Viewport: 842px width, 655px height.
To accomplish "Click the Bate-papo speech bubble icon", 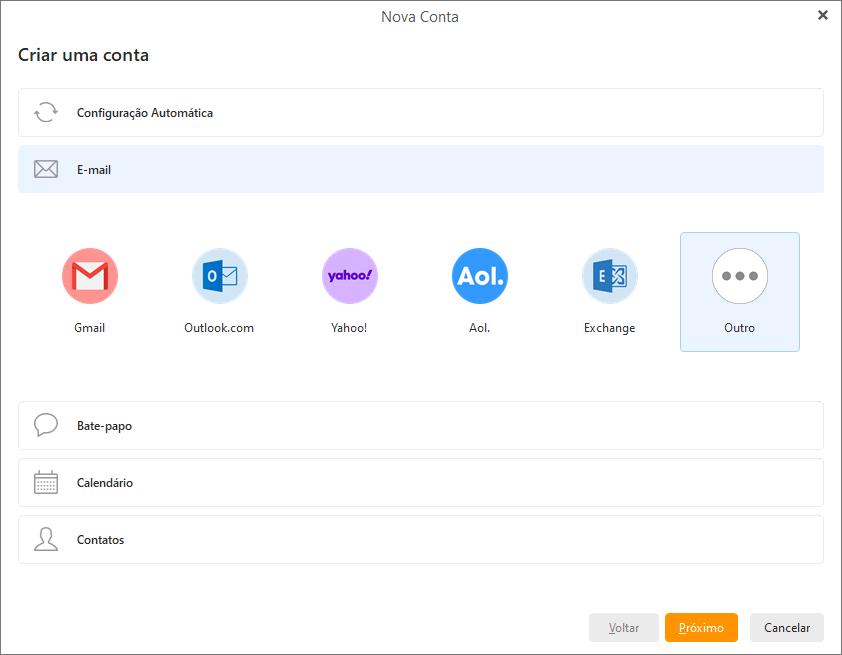I will (x=46, y=425).
